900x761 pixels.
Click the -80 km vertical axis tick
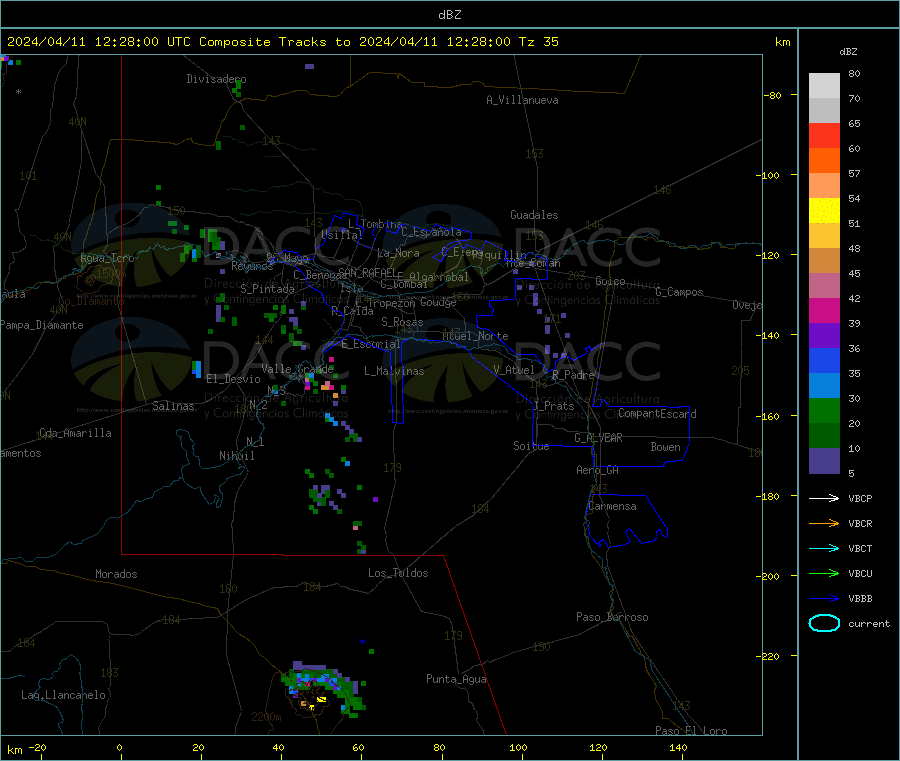coord(773,95)
